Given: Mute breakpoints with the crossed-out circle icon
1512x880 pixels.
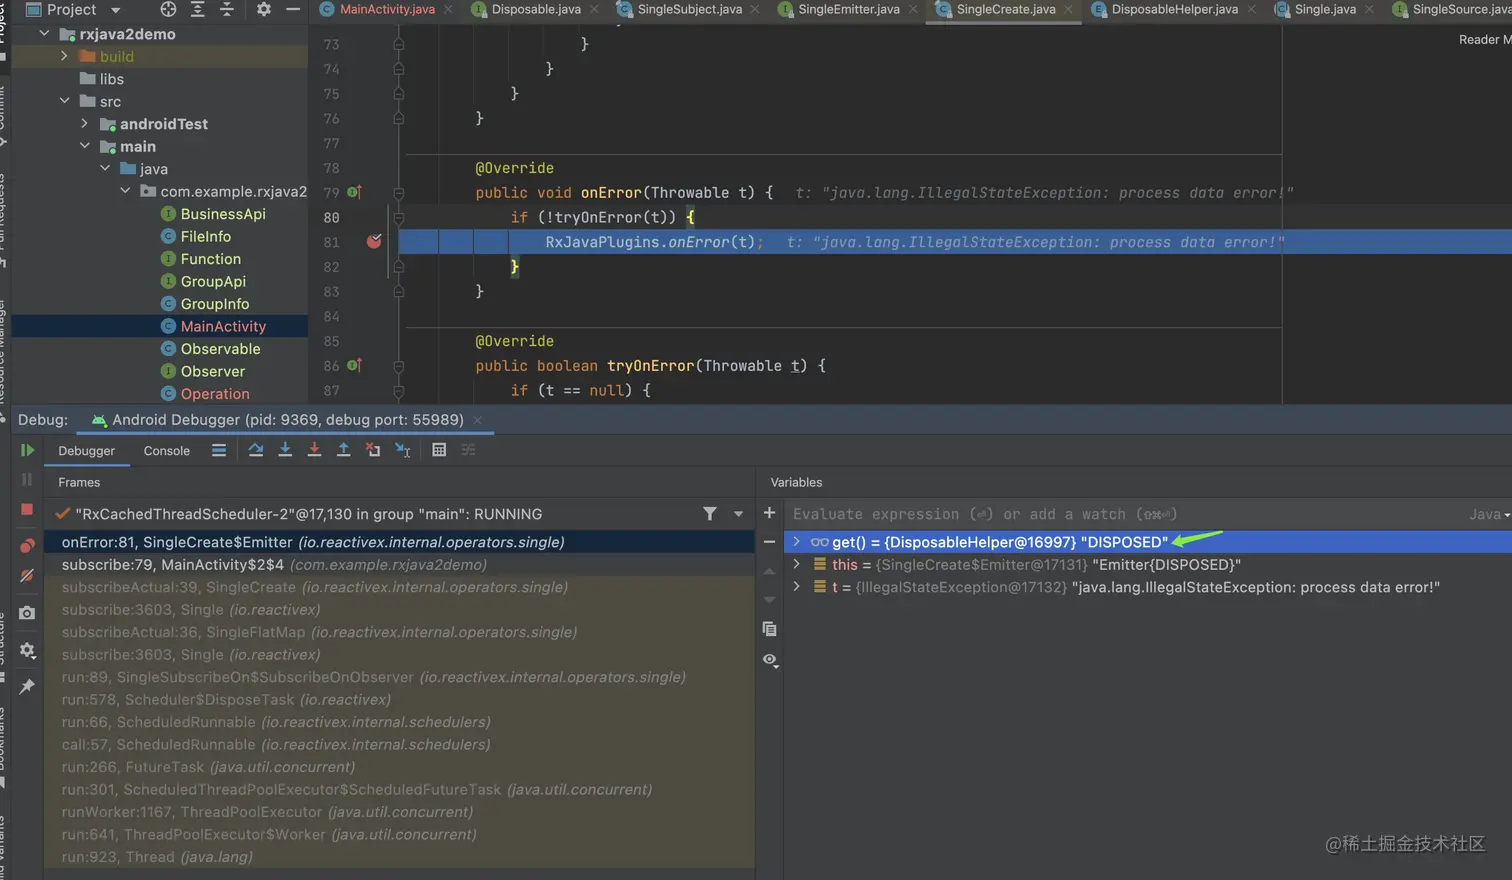Looking at the screenshot, I should click(27, 576).
